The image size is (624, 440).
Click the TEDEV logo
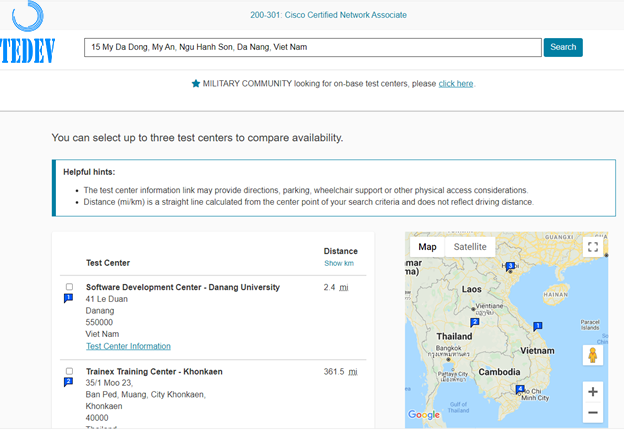[x=28, y=38]
